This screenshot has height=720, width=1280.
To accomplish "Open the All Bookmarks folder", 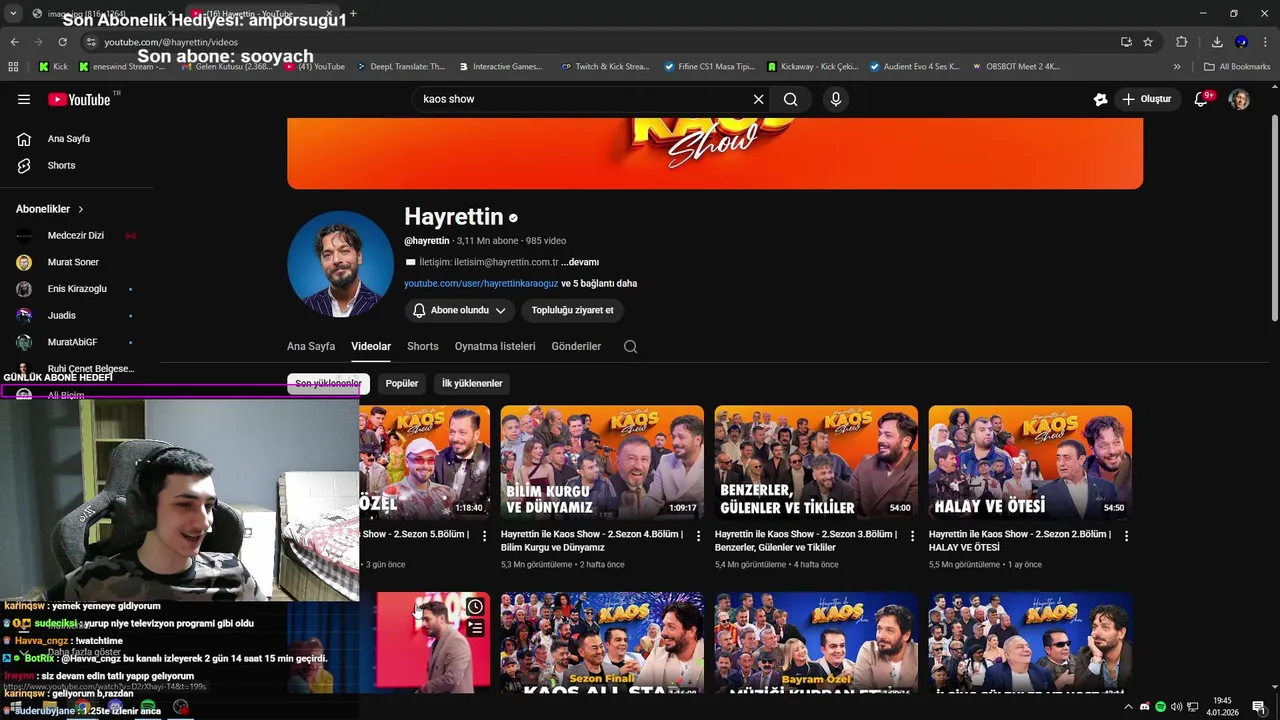I will point(1237,67).
